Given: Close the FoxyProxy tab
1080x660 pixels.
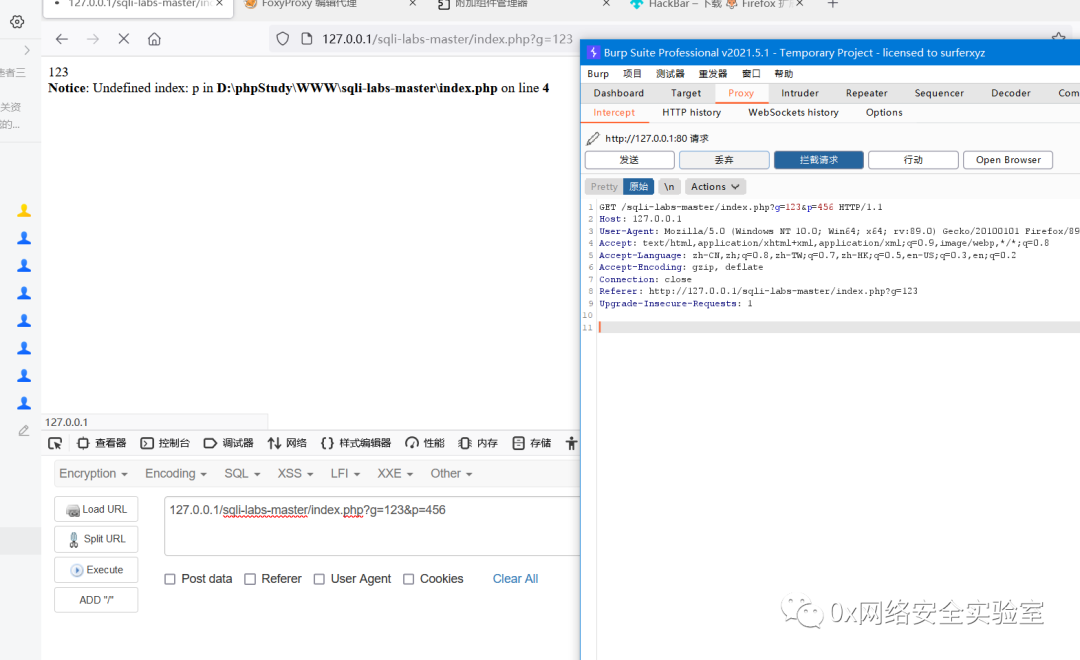Looking at the screenshot, I should pyautogui.click(x=413, y=4).
